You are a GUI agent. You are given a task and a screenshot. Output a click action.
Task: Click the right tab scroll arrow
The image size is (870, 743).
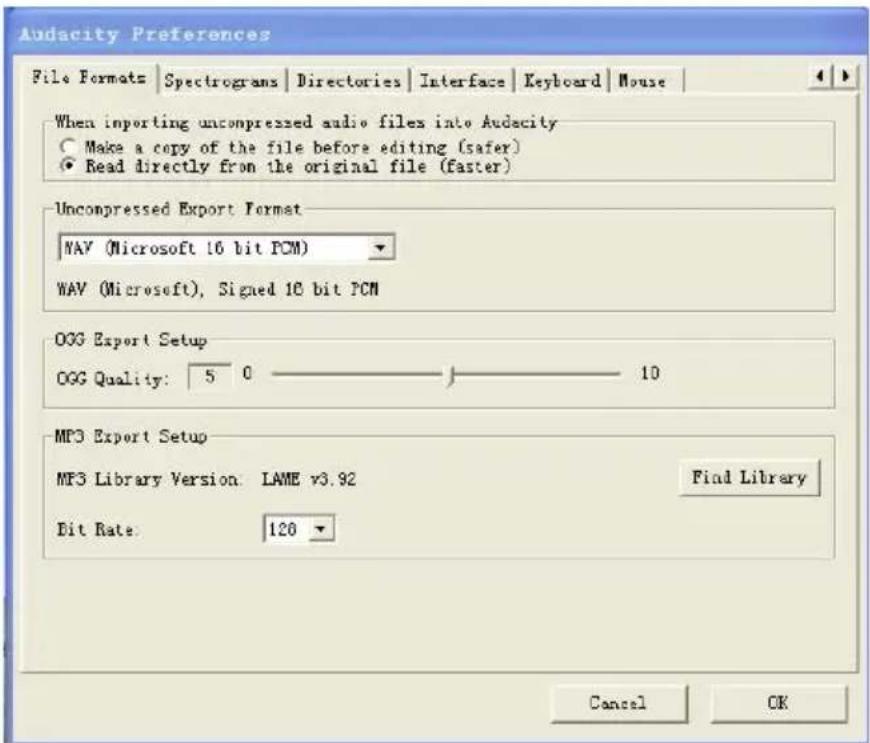pyautogui.click(x=844, y=75)
